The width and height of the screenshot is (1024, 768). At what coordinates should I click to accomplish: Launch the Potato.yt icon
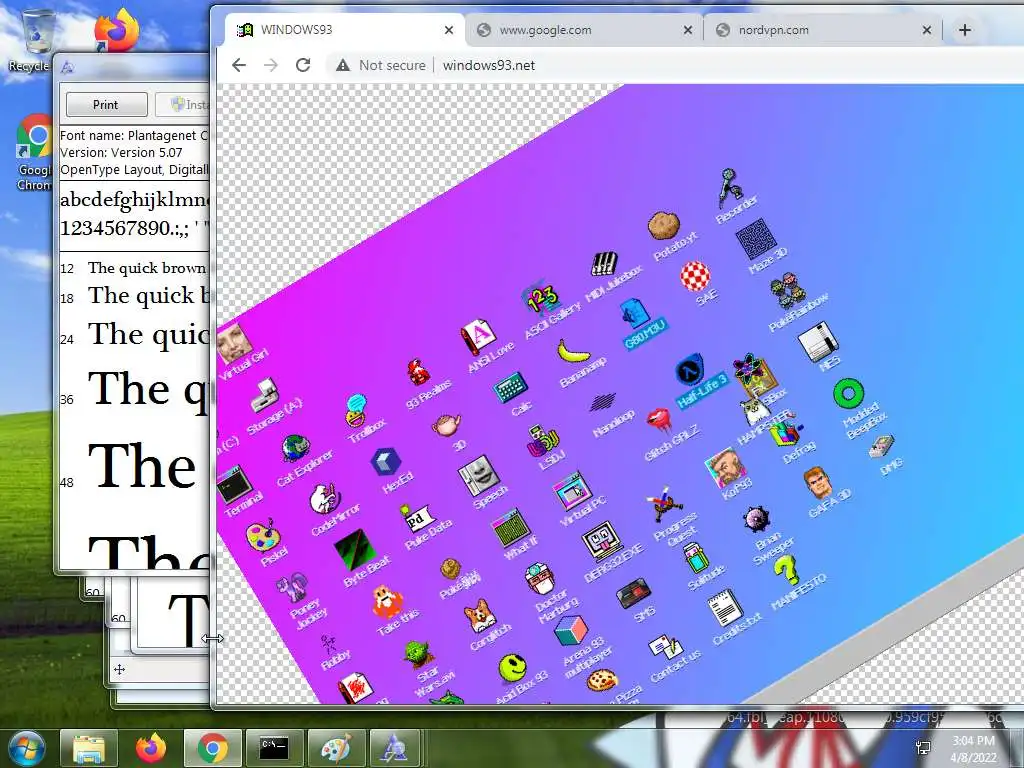point(664,225)
